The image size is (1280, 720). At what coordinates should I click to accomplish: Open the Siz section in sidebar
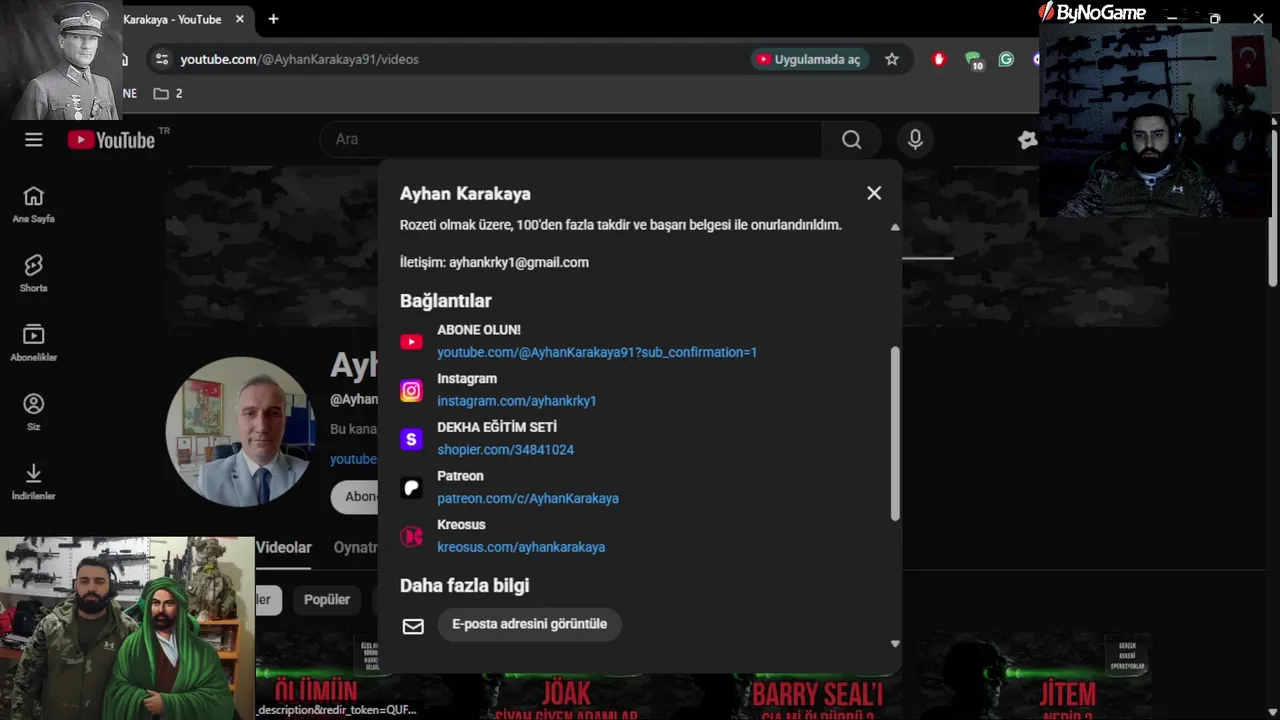[34, 412]
